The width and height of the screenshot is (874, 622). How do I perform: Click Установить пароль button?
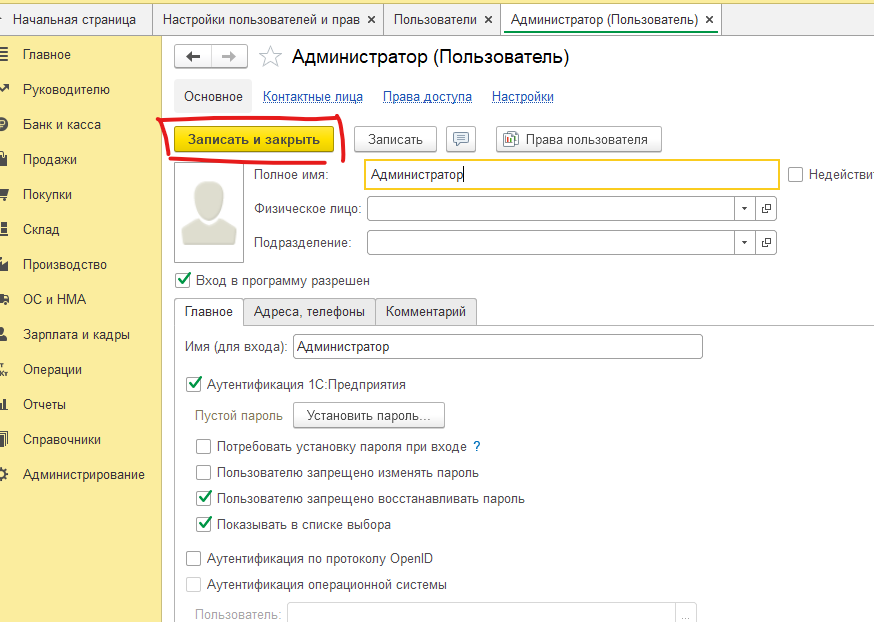(x=368, y=415)
